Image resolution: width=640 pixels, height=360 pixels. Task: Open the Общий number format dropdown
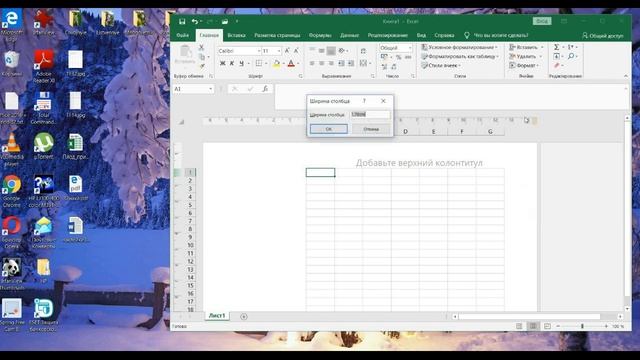pyautogui.click(x=410, y=48)
